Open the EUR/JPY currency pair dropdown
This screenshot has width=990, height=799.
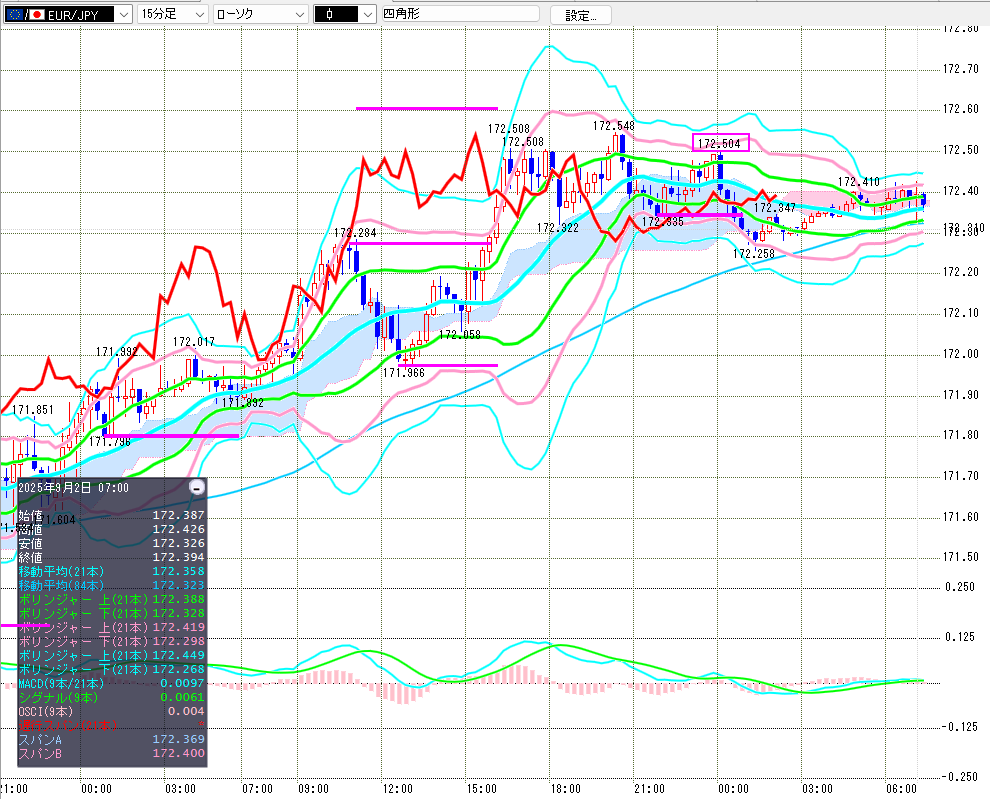pyautogui.click(x=68, y=14)
